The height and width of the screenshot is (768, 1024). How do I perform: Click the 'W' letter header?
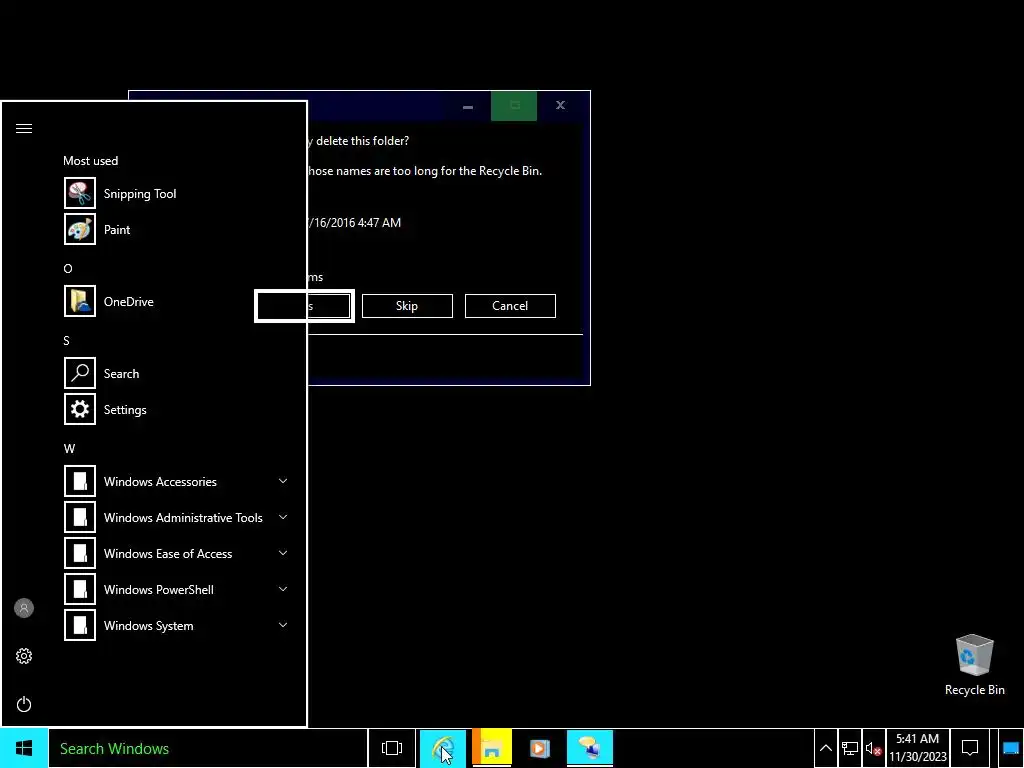point(69,449)
